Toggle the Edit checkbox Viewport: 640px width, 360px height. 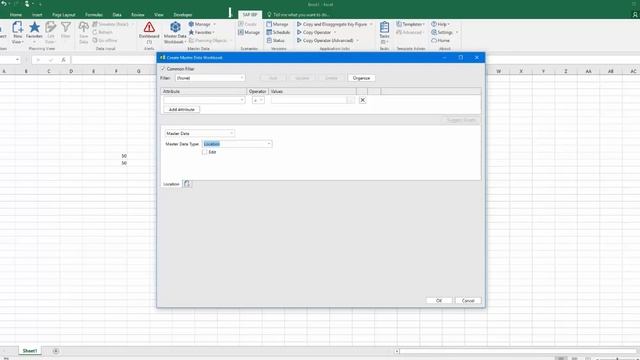[204, 152]
